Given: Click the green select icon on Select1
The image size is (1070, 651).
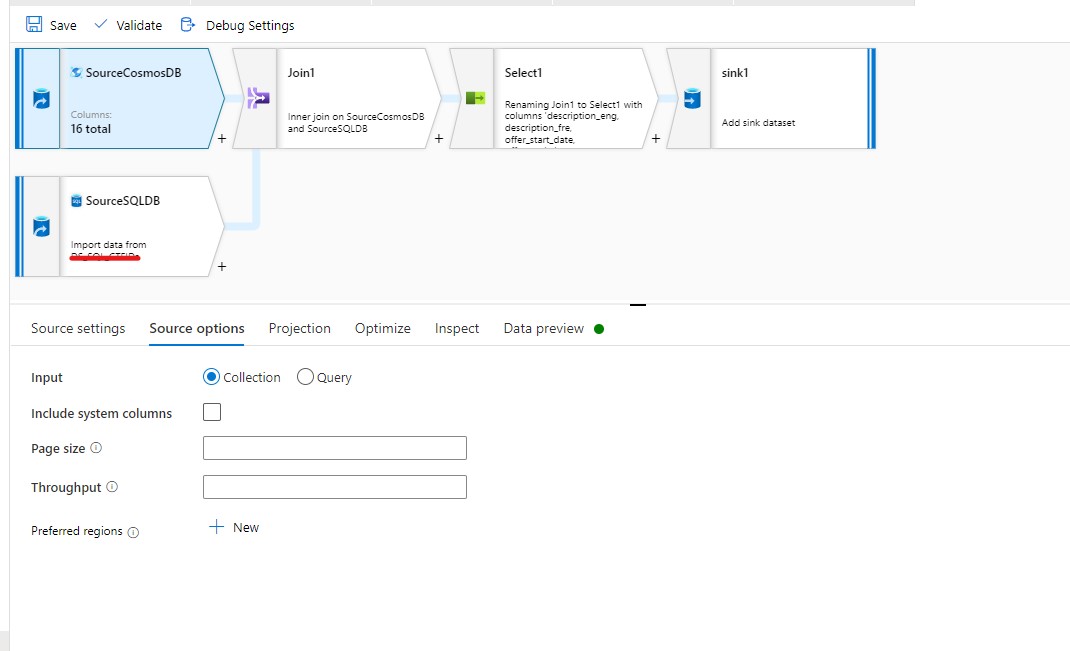Looking at the screenshot, I should coord(473,98).
